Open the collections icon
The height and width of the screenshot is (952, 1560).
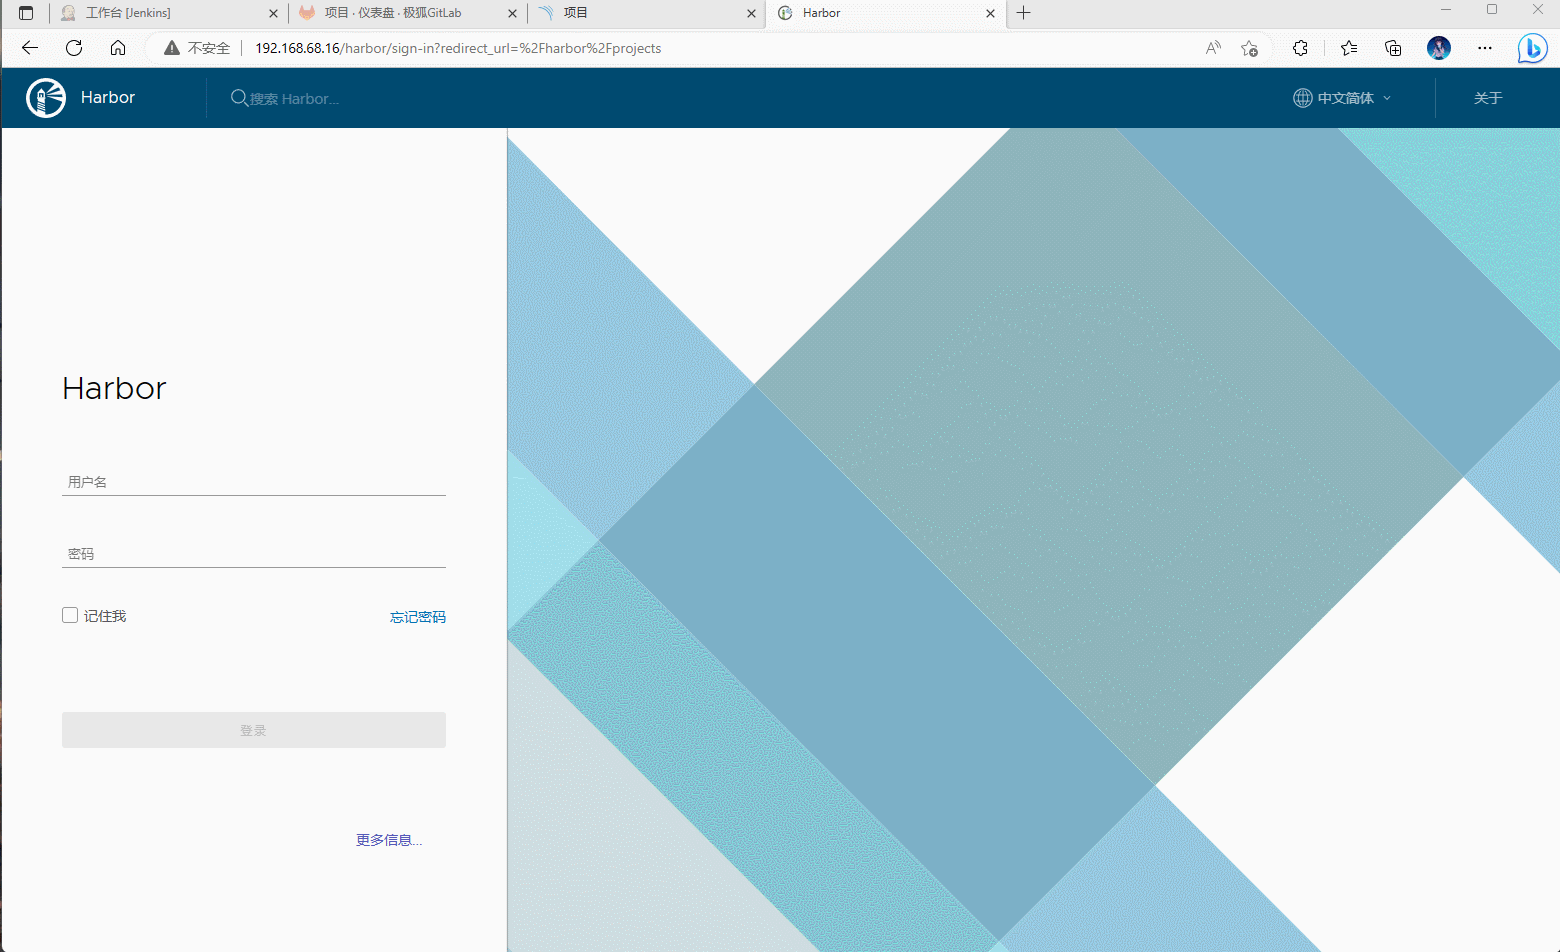1393,48
